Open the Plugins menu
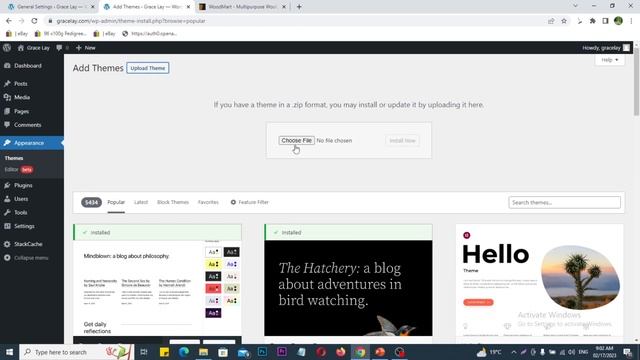Image resolution: width=640 pixels, height=360 pixels. (x=23, y=185)
